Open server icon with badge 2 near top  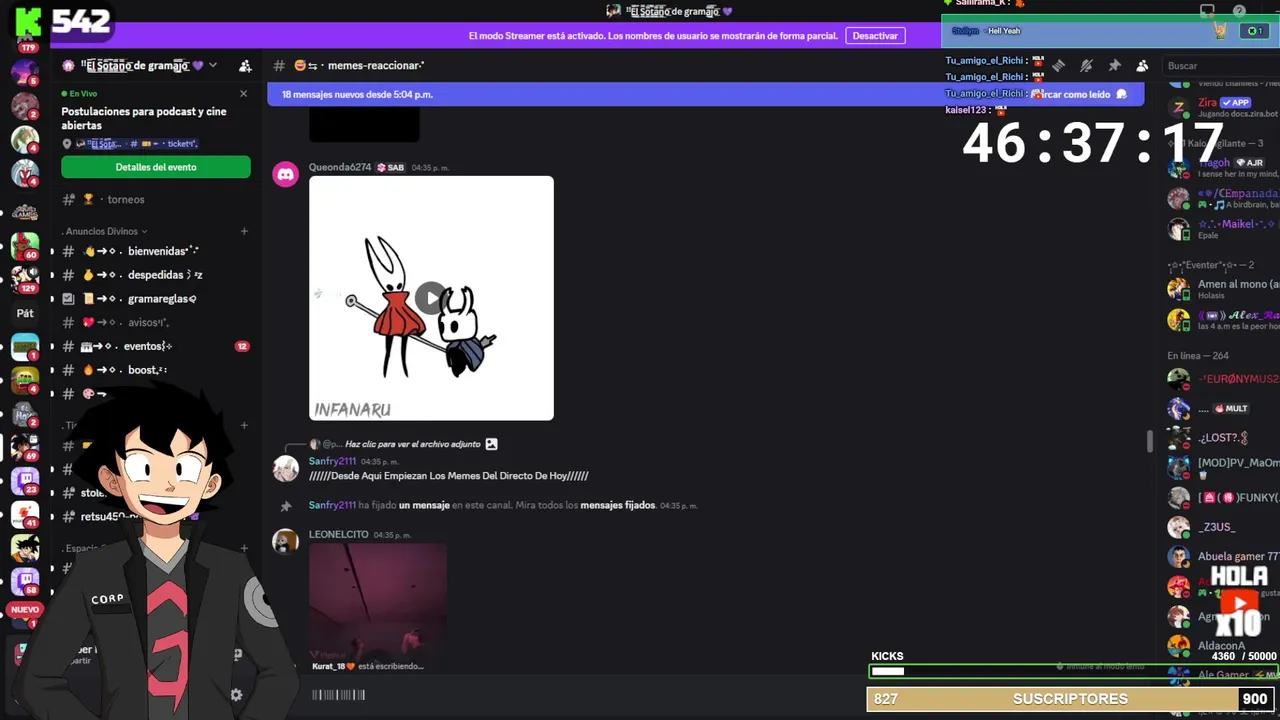(25, 106)
